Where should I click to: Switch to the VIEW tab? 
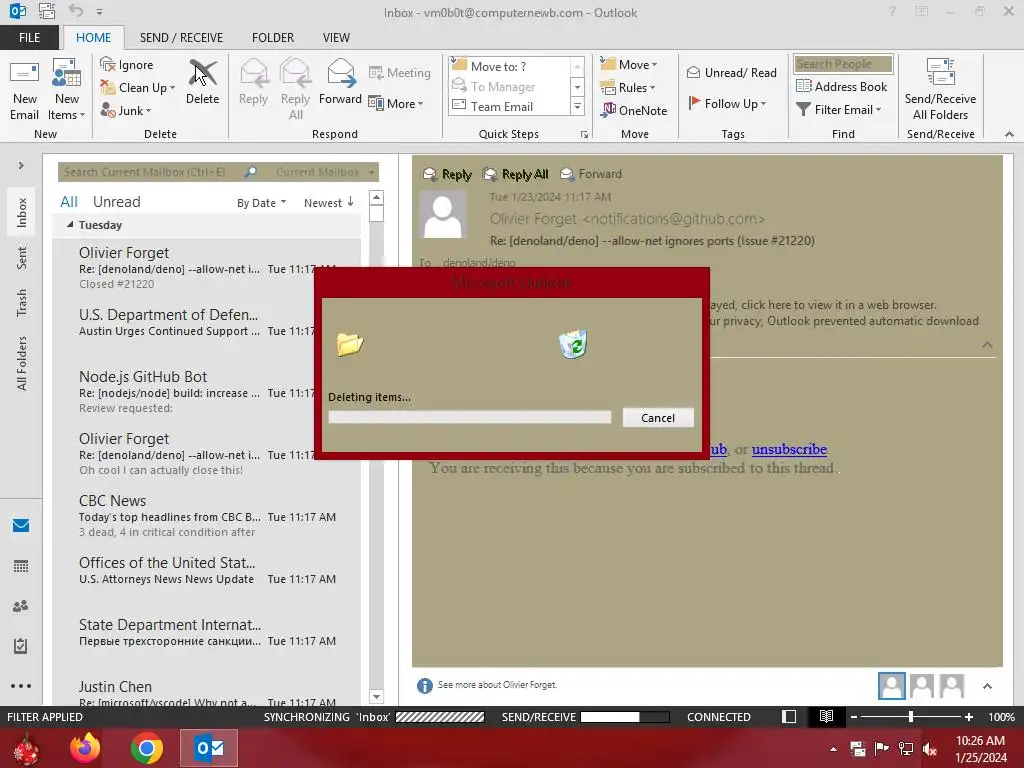pos(336,37)
